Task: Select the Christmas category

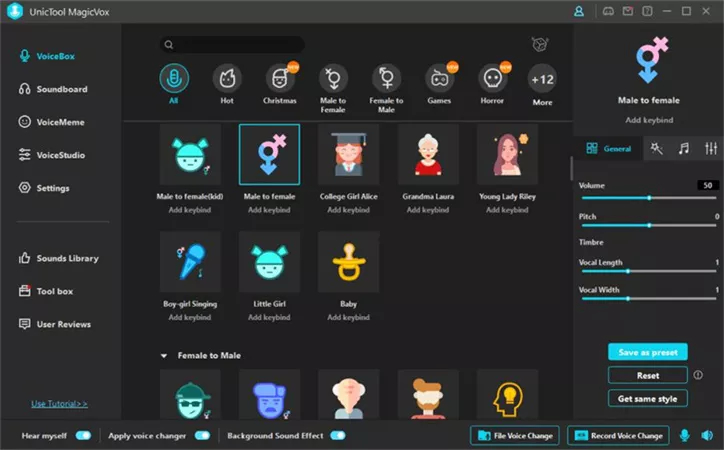Action: pos(280,78)
